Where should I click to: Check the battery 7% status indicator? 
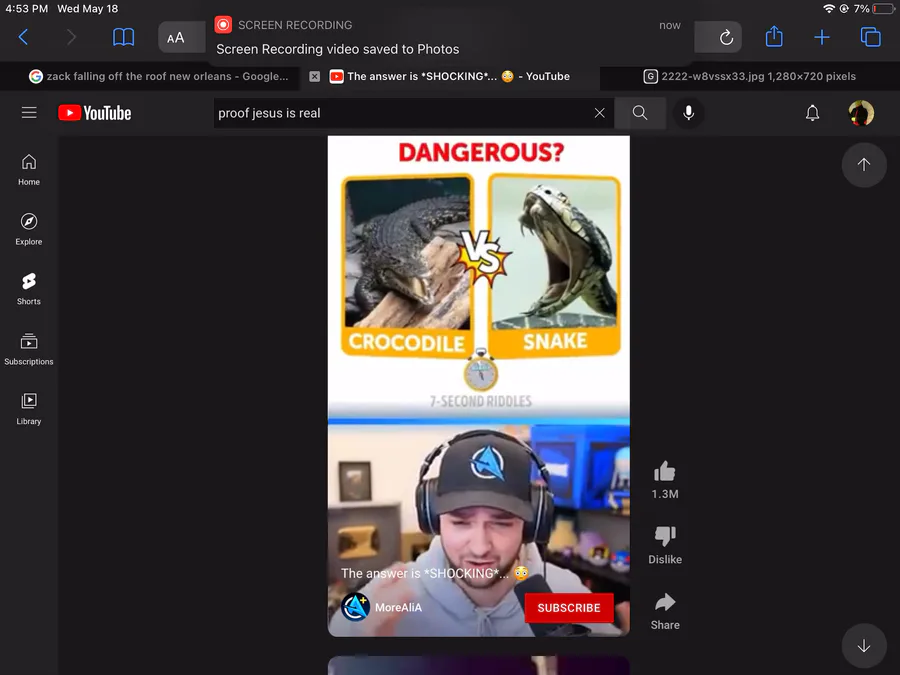[x=874, y=9]
